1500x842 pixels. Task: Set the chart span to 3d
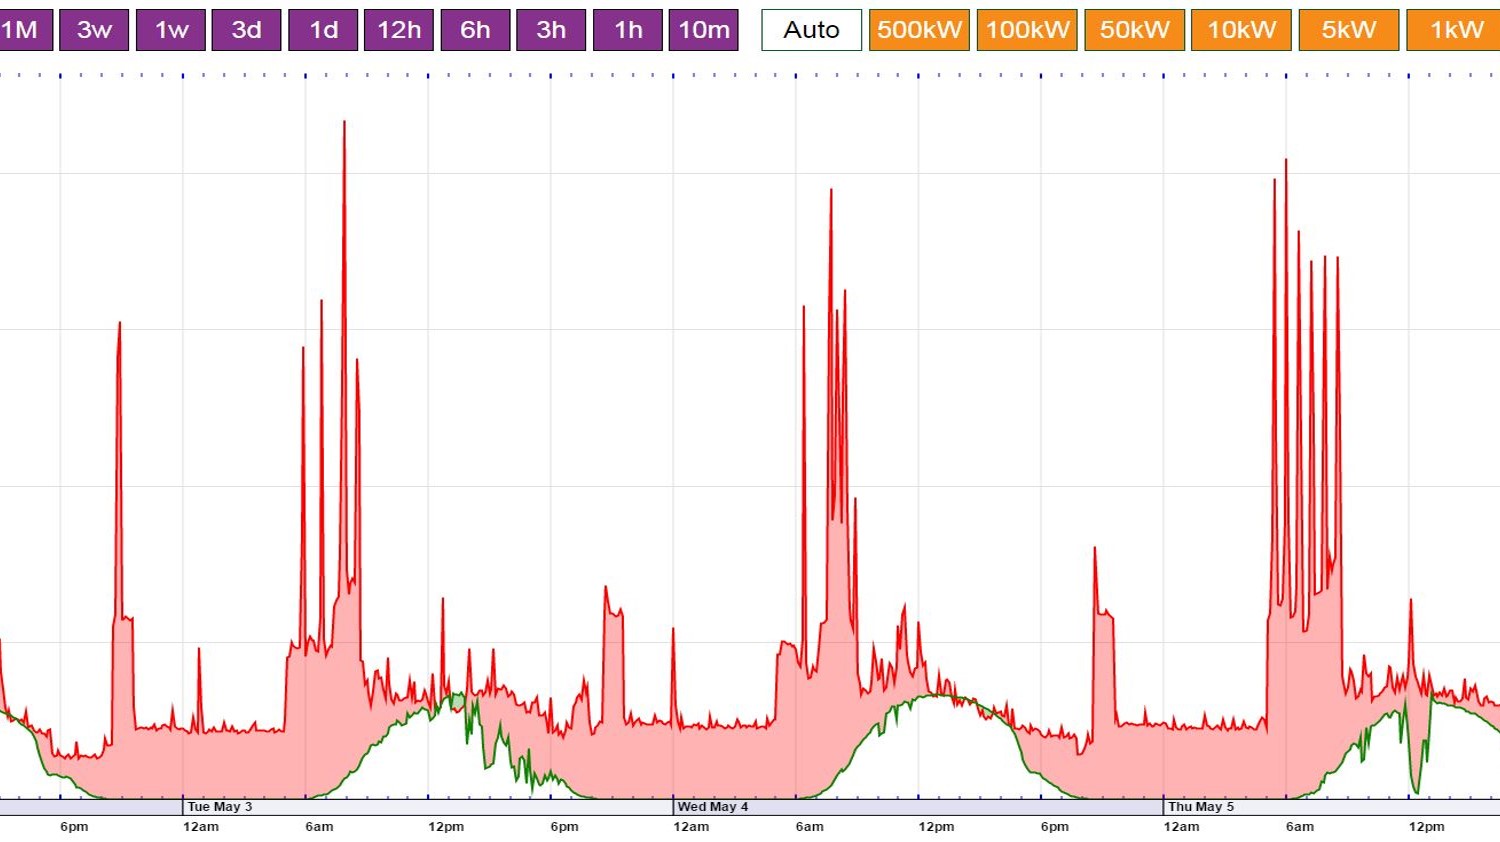pos(247,30)
